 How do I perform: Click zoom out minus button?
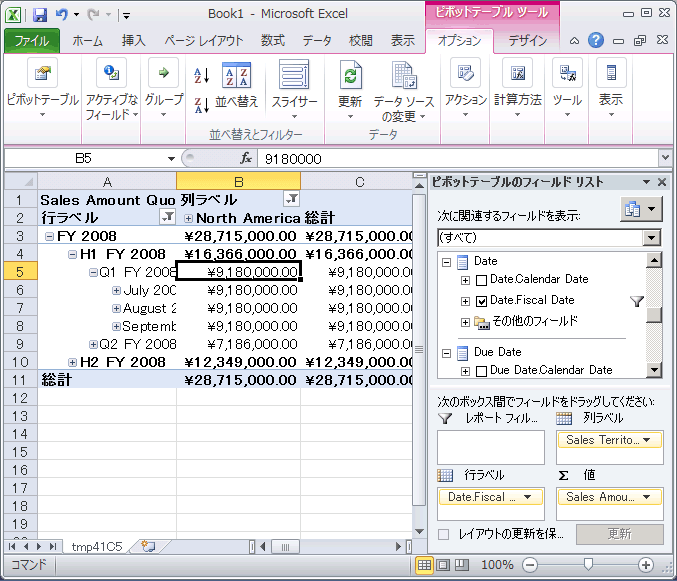coord(530,565)
